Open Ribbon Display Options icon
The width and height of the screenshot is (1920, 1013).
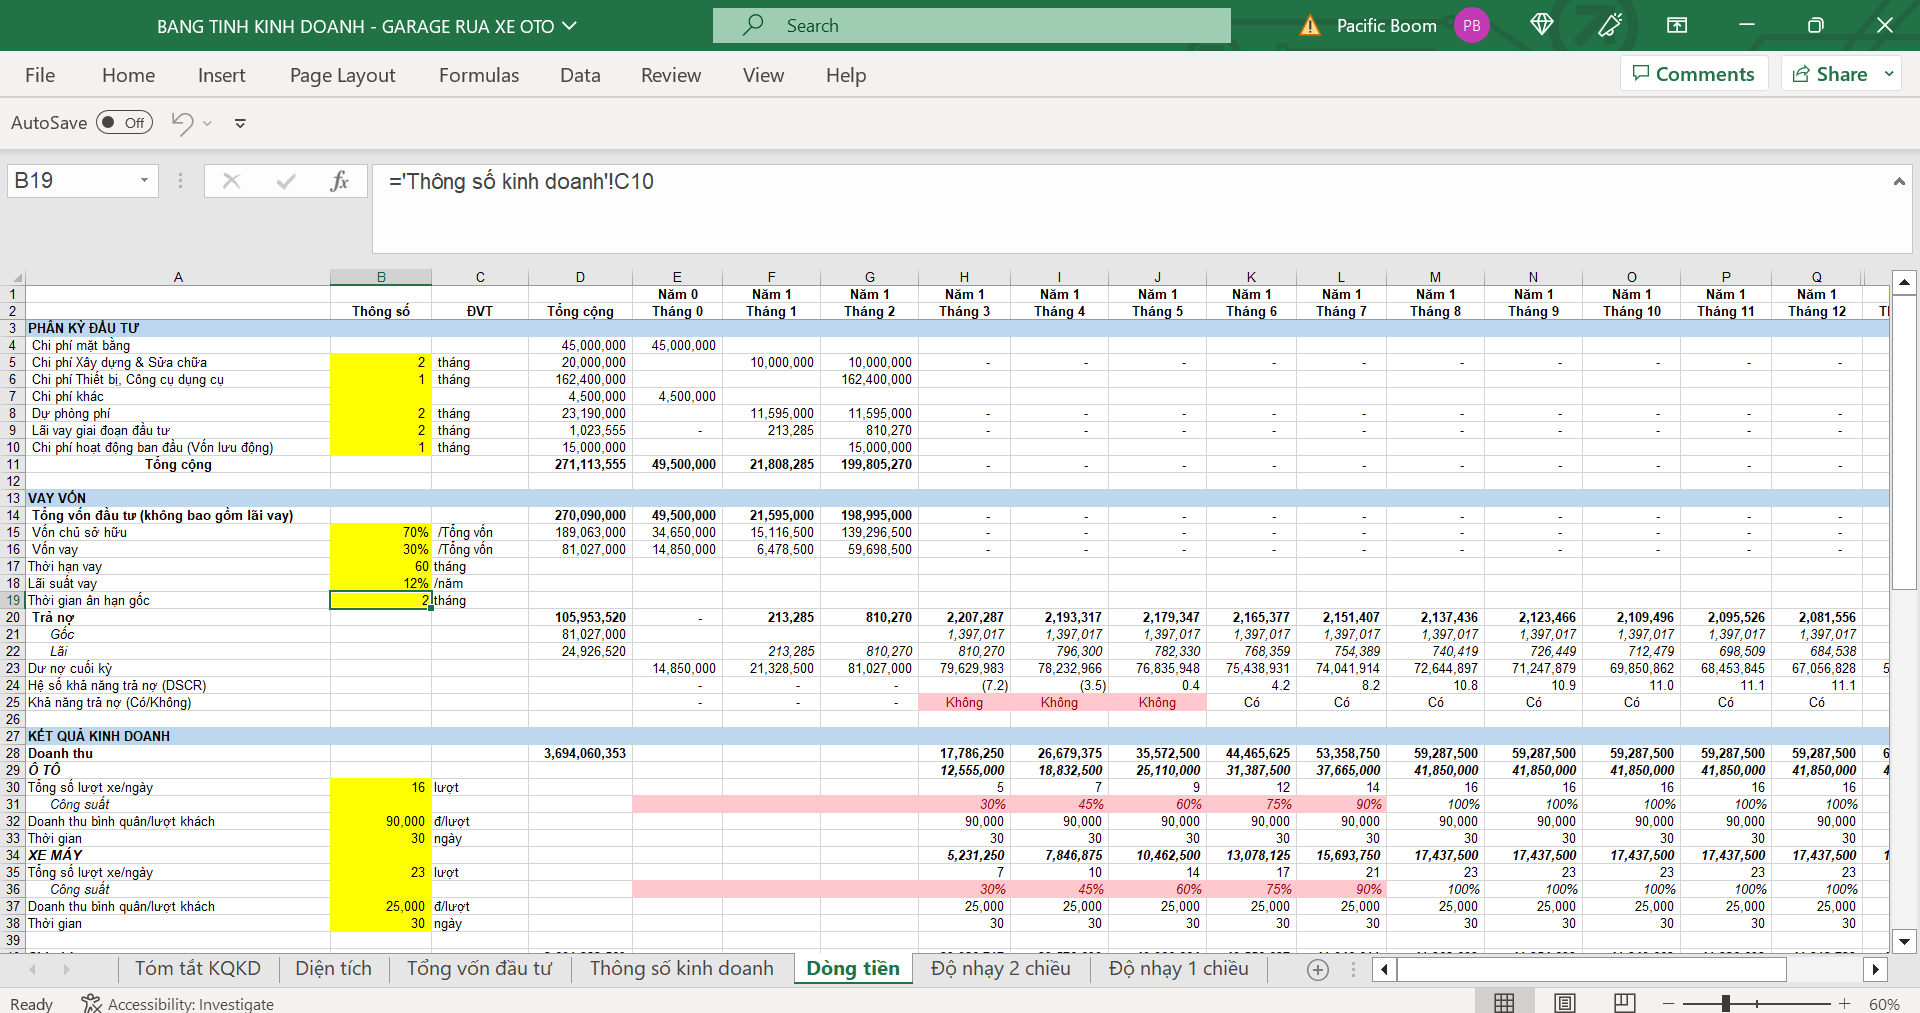1677,25
